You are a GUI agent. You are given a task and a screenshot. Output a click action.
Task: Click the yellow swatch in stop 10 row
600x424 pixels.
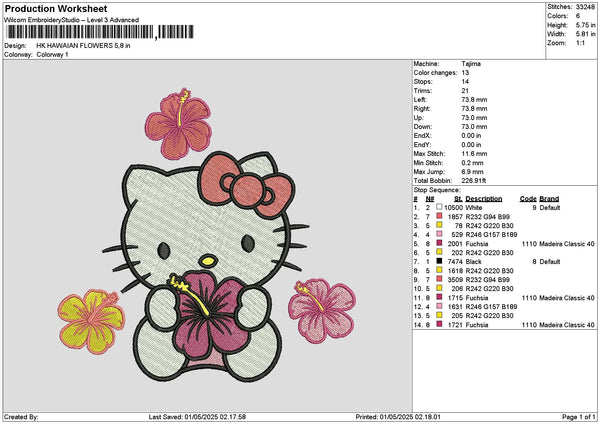(x=439, y=288)
